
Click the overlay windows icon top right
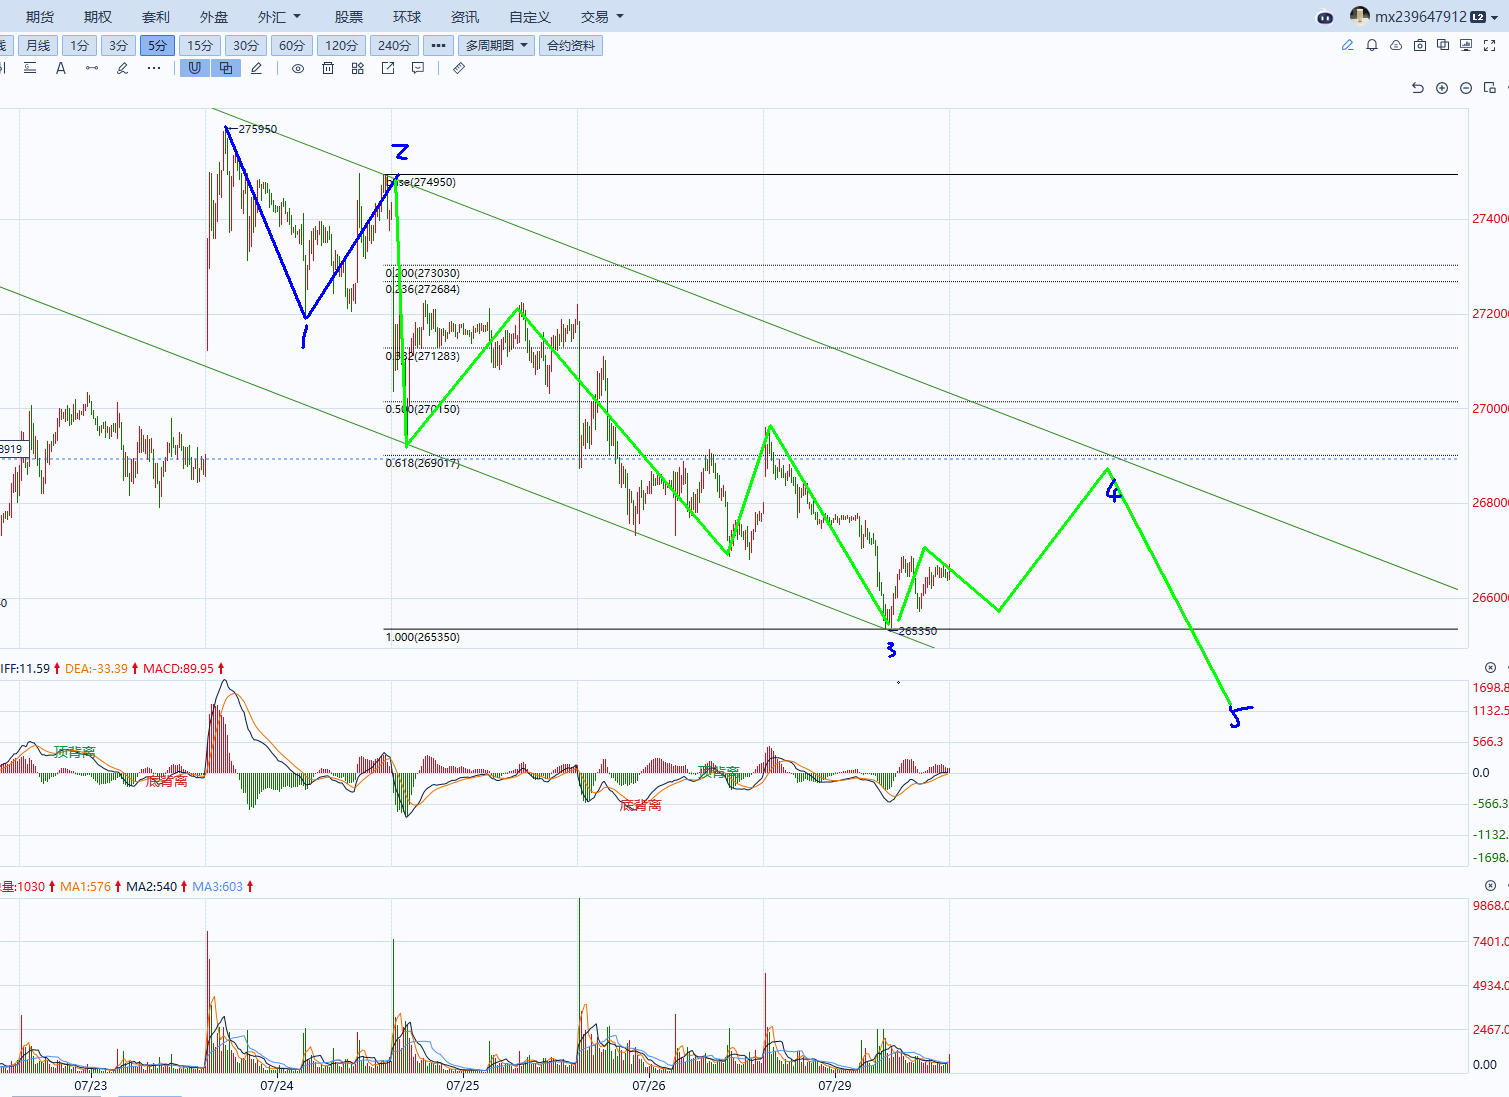[1443, 45]
